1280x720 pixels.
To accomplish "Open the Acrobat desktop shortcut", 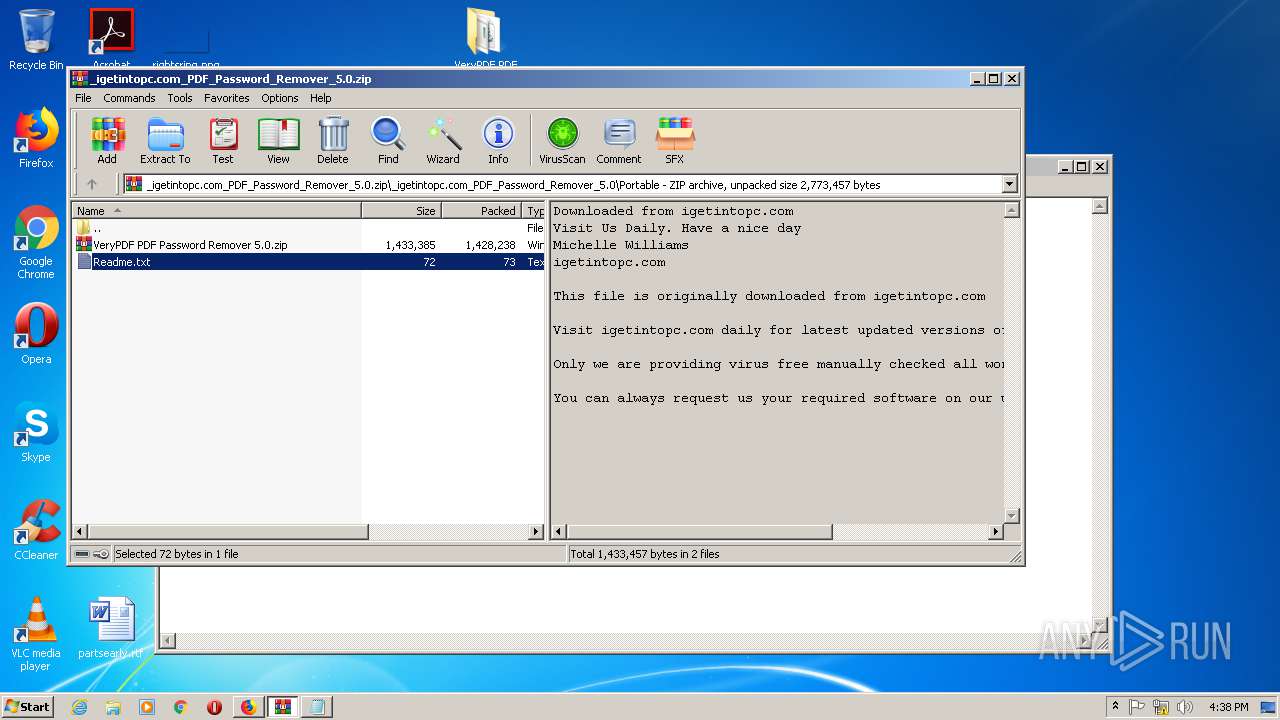I will coord(111,40).
